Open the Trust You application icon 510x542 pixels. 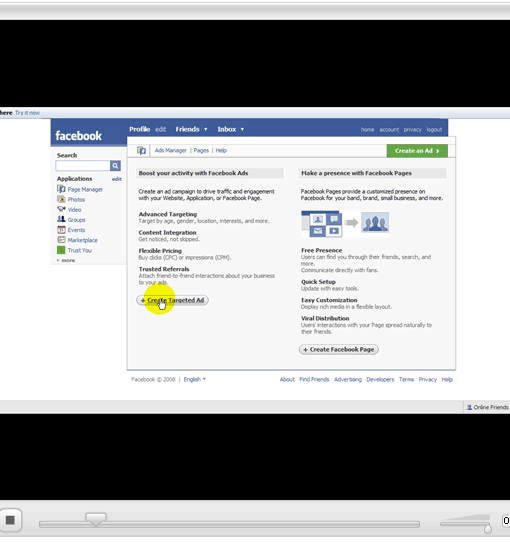pyautogui.click(x=61, y=250)
